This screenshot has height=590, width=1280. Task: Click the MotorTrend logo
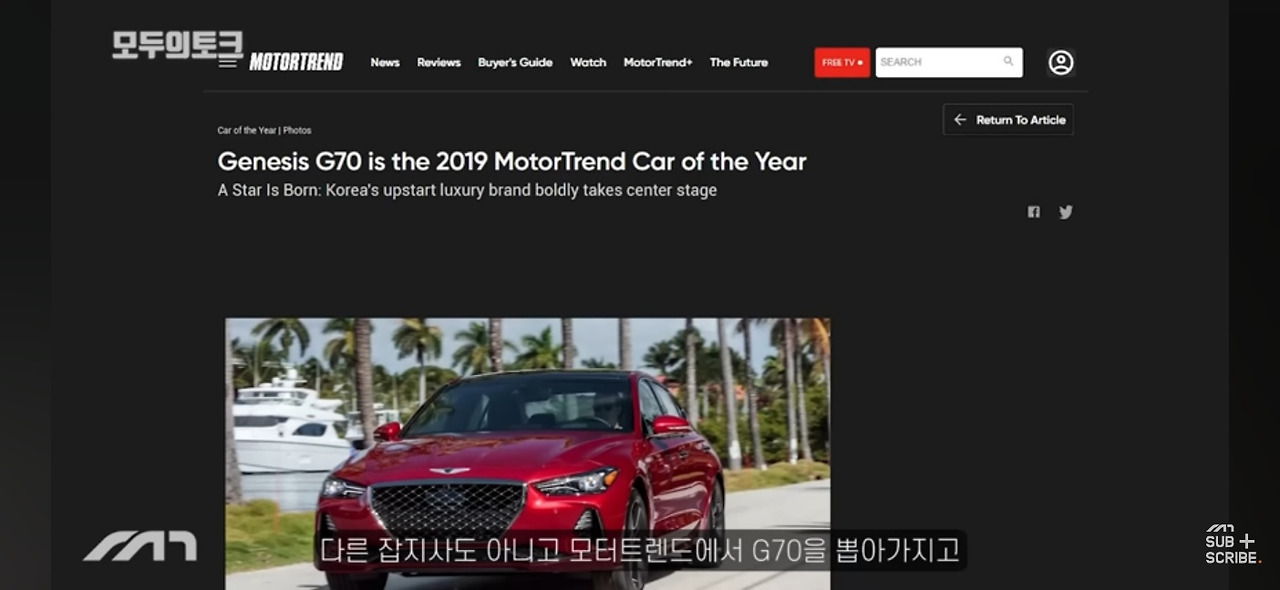click(x=296, y=62)
